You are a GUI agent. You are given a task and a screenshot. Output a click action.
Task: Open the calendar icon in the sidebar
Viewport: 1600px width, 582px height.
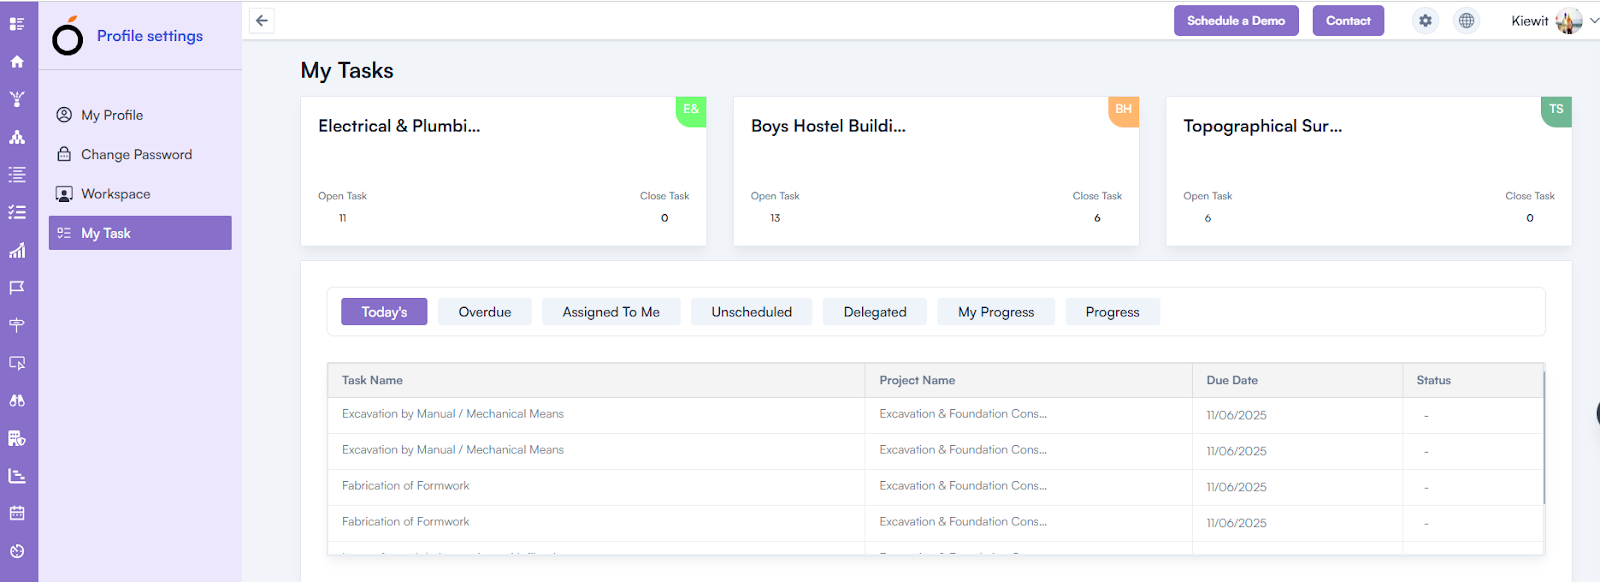(x=17, y=513)
